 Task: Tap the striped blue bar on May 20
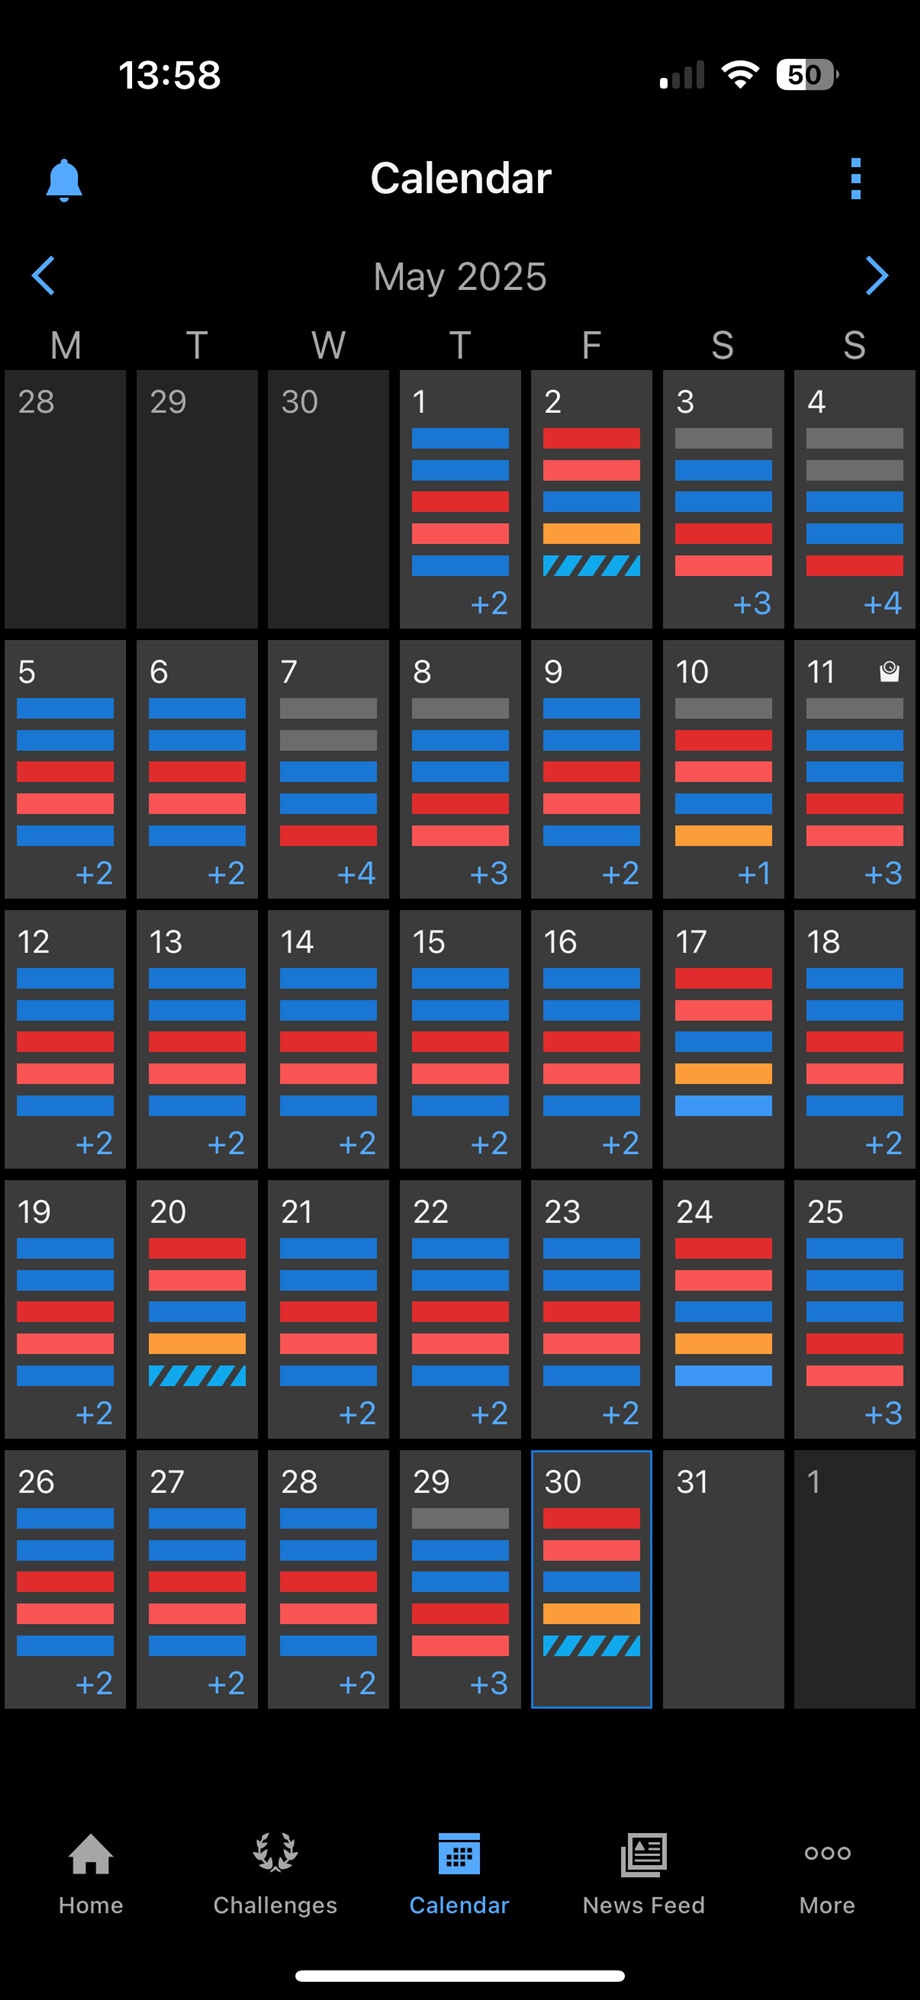[x=197, y=1376]
